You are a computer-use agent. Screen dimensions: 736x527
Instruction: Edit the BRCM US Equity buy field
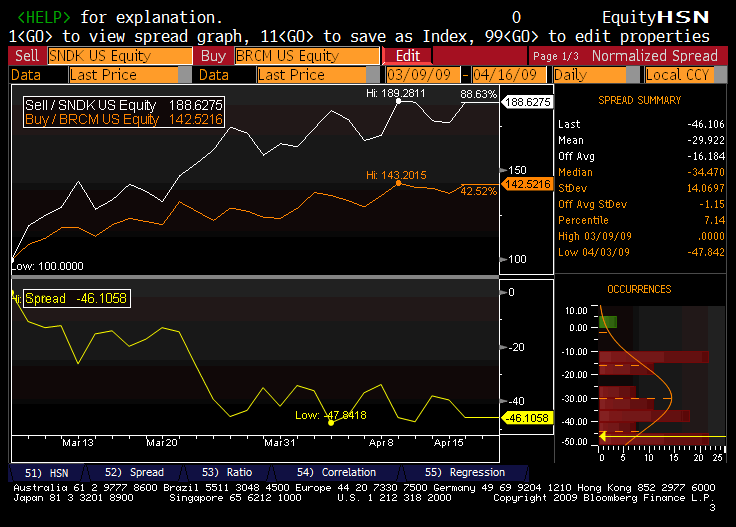pos(307,56)
